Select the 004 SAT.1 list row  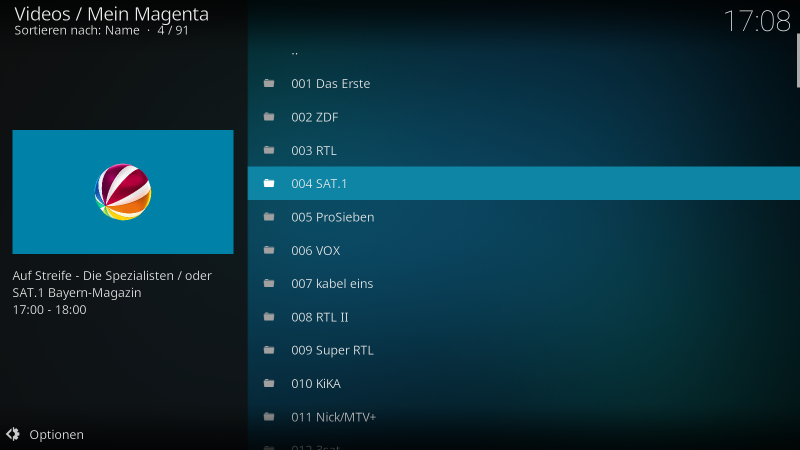(523, 183)
